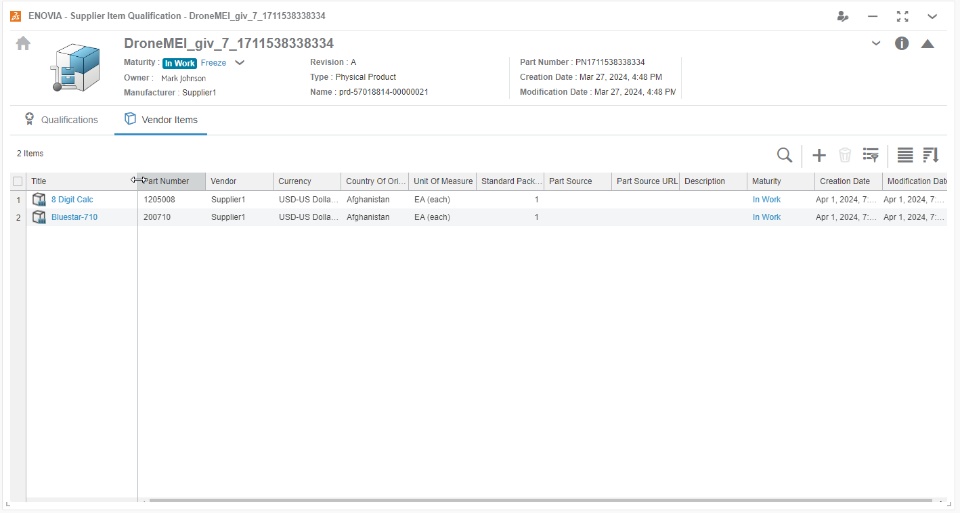Click the Freeze maturity link
The image size is (960, 513).
point(213,63)
